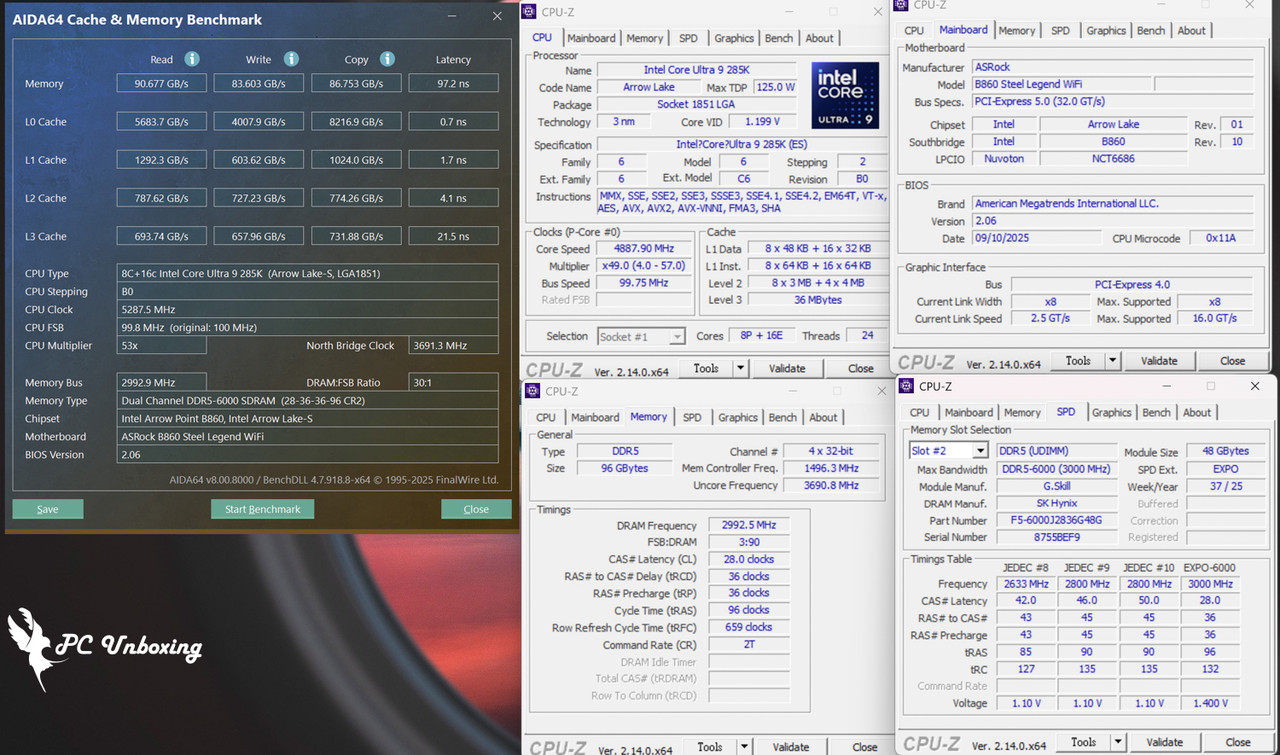Maximize the CPU-Z SPD window
This screenshot has width=1280, height=755.
pyautogui.click(x=1210, y=386)
